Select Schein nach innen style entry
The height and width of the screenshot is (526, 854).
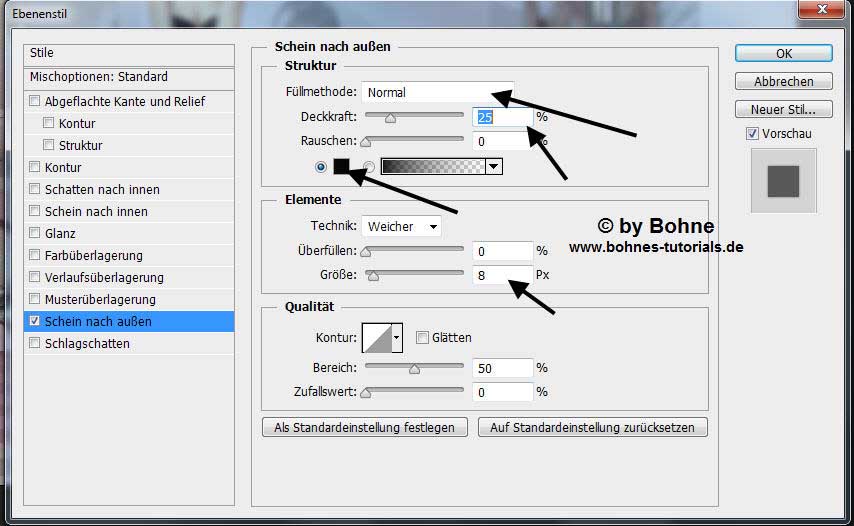(x=96, y=211)
